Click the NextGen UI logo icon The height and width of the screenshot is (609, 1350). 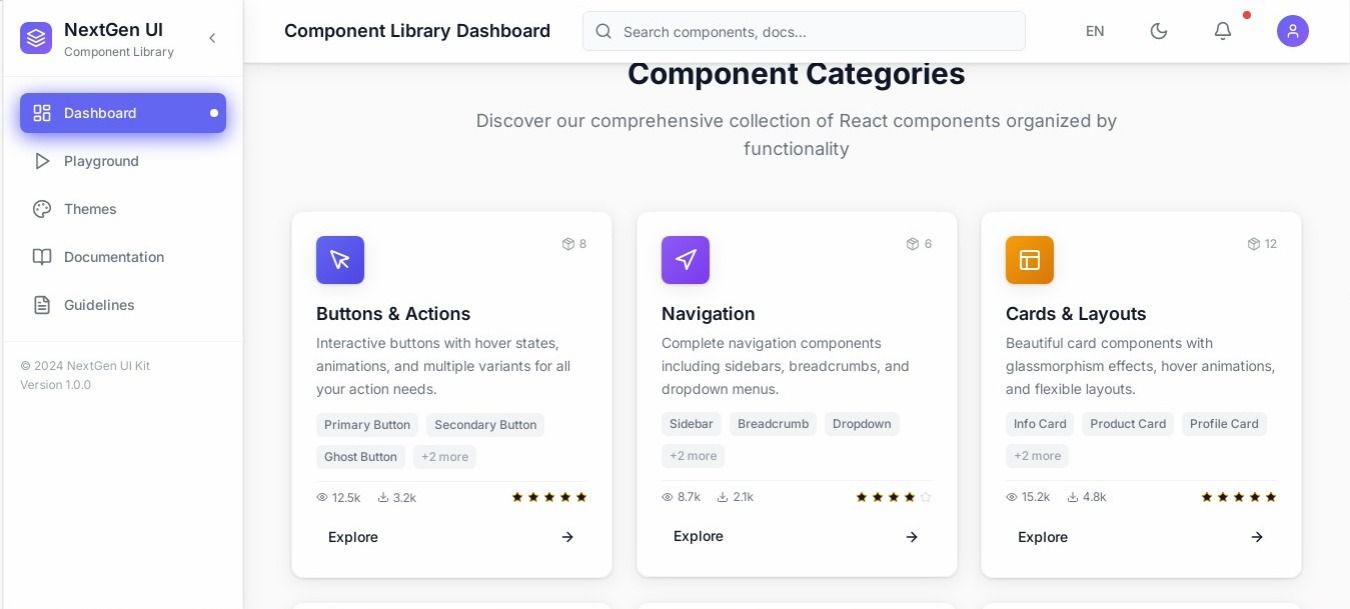point(36,38)
